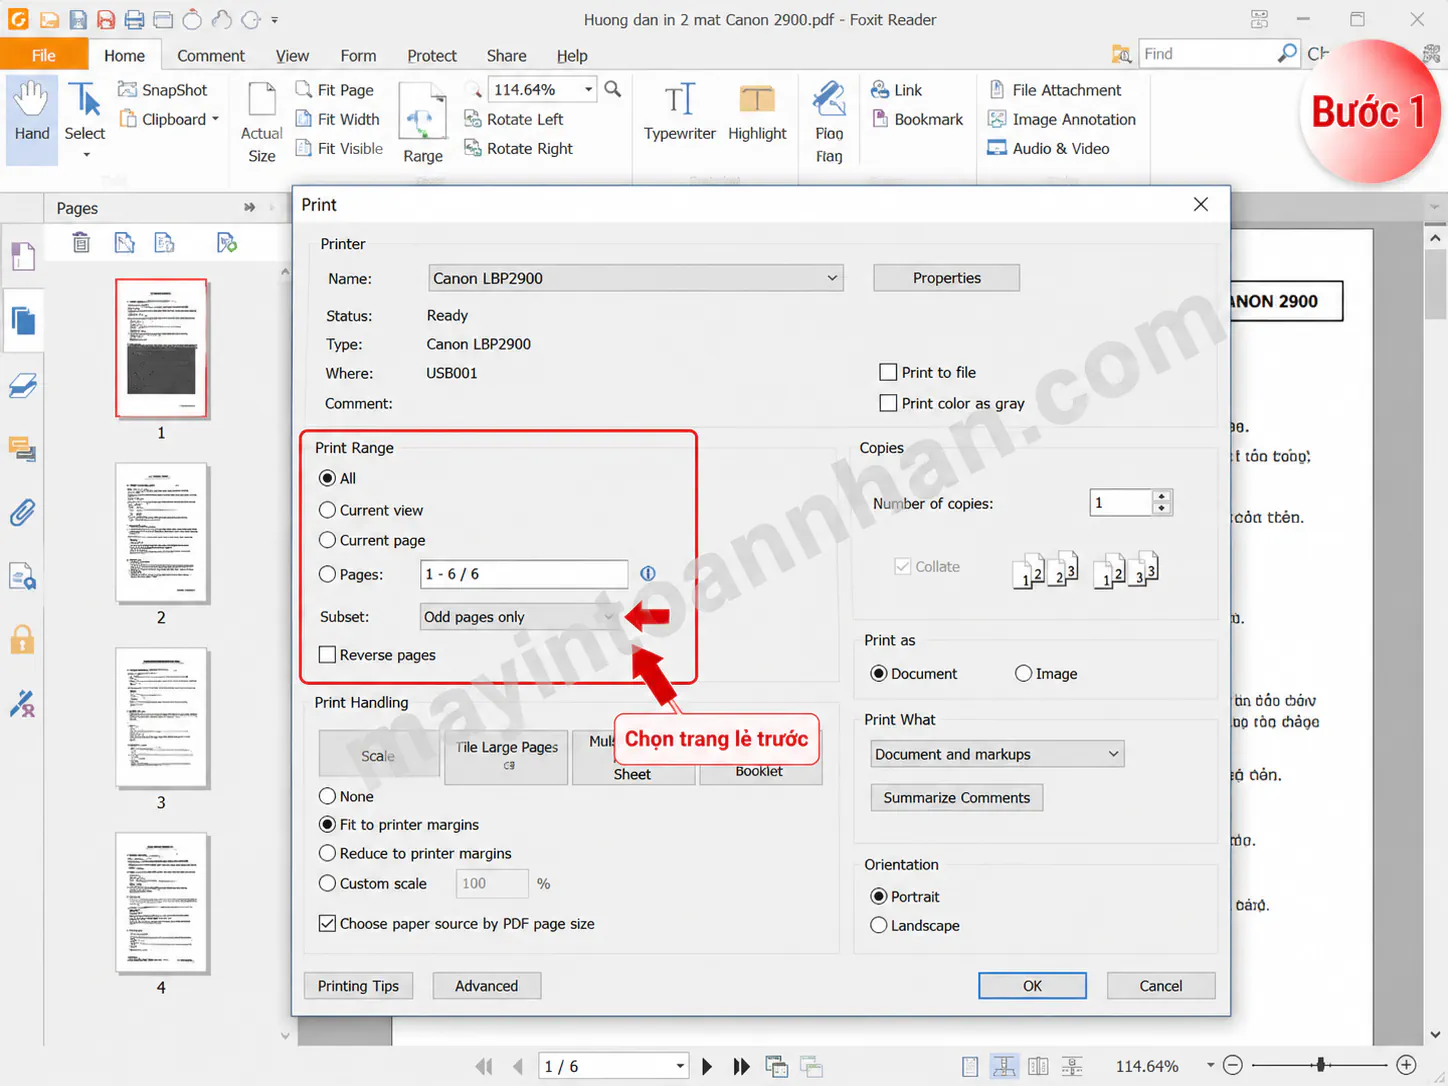Open the page number dropdown
Screen dimensions: 1448x1086
680,1066
